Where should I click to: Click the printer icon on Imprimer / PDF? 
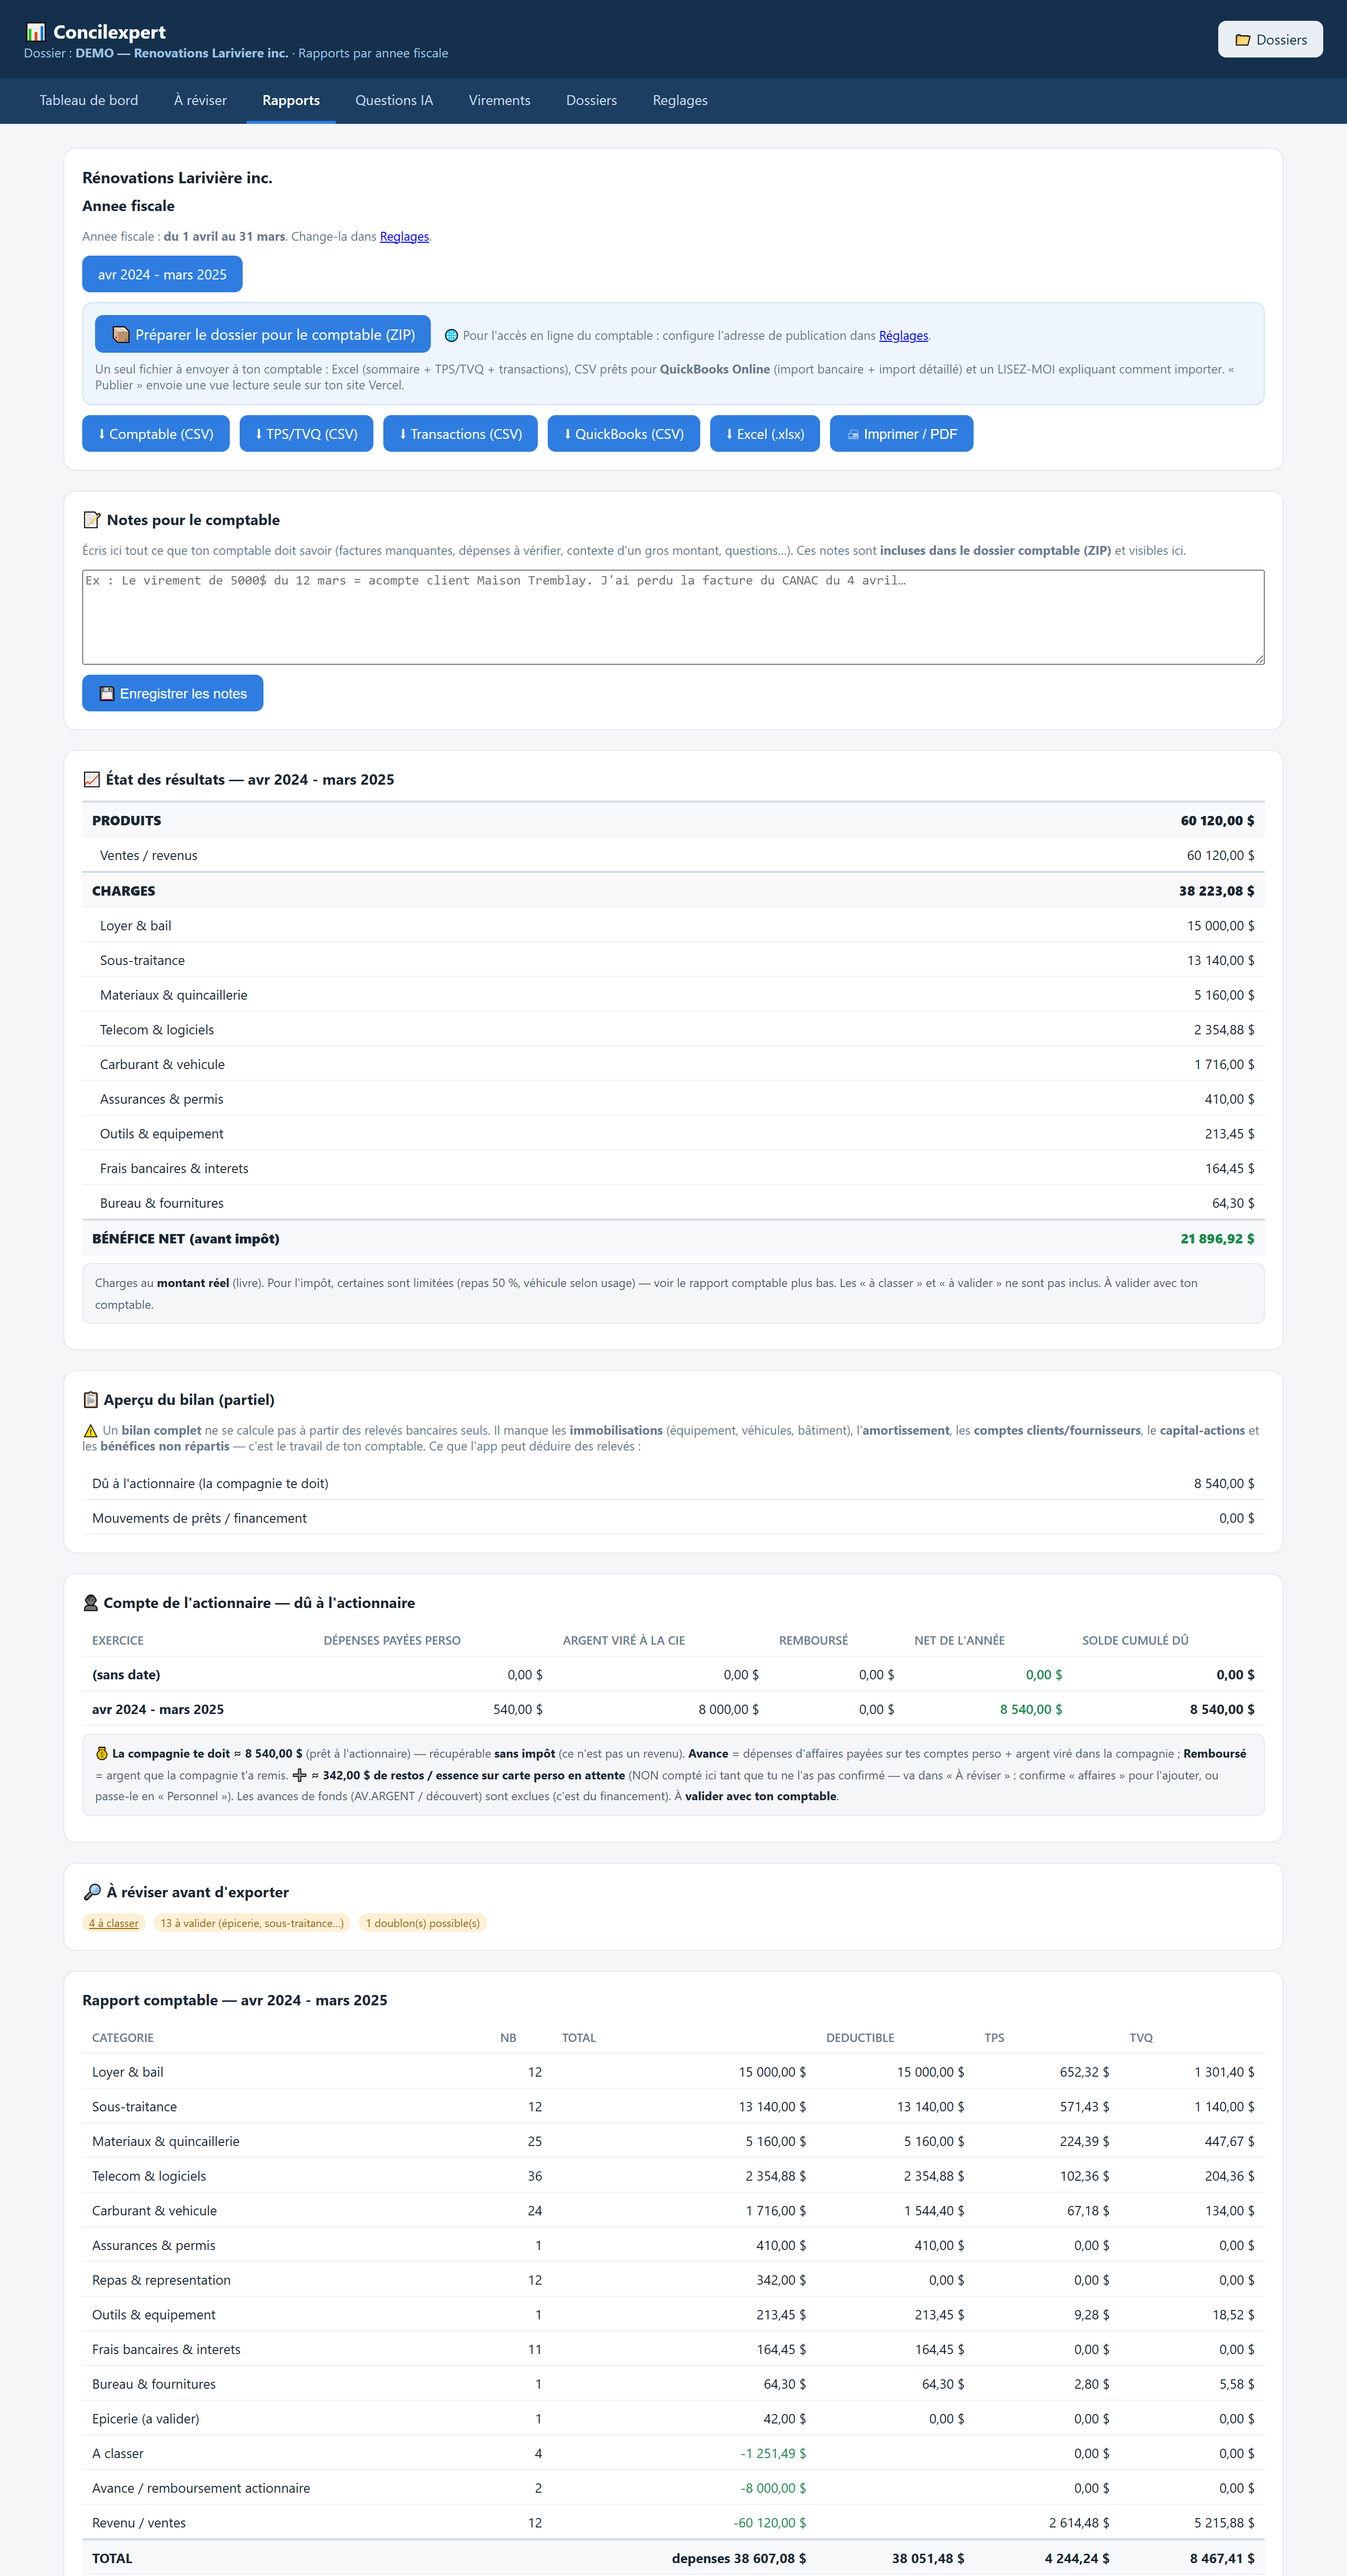pyautogui.click(x=853, y=434)
